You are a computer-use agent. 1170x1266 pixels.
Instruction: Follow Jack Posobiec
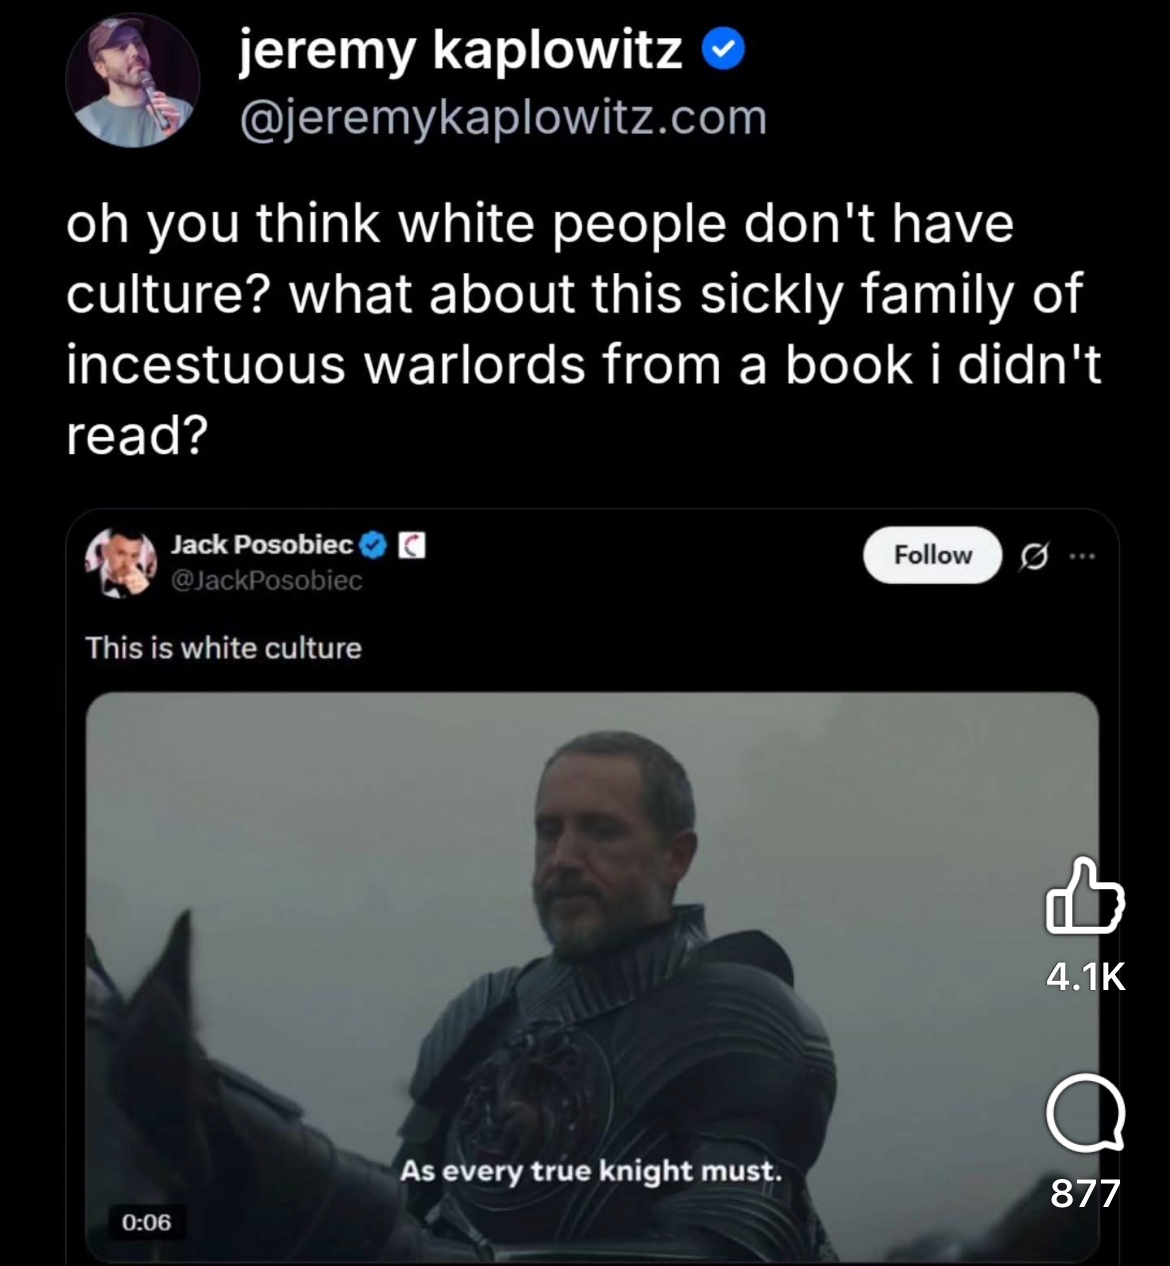[x=932, y=555]
